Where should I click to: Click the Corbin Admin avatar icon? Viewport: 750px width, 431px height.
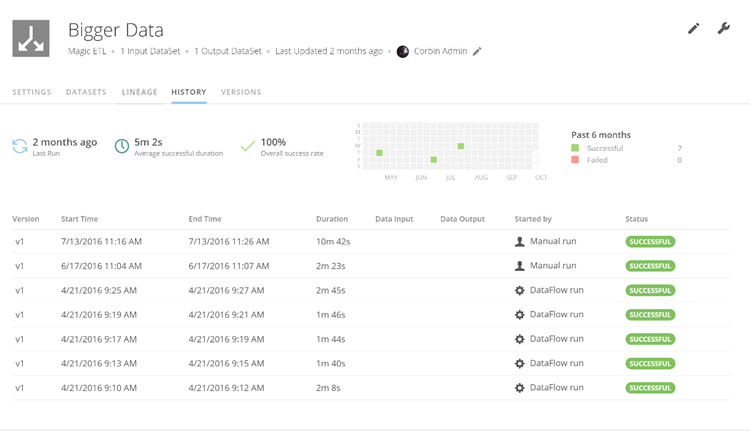pos(403,51)
